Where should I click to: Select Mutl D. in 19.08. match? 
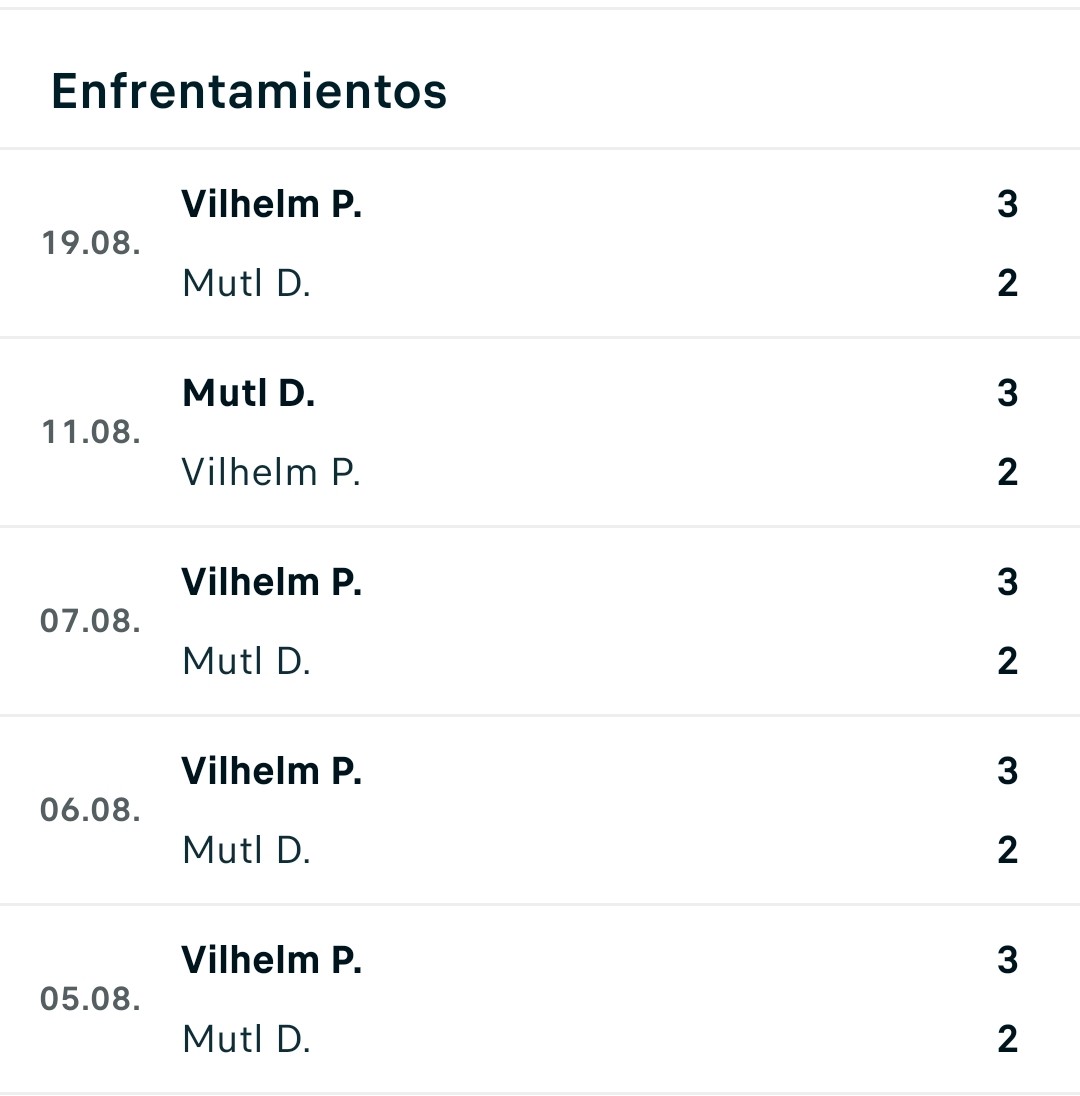pyautogui.click(x=246, y=283)
